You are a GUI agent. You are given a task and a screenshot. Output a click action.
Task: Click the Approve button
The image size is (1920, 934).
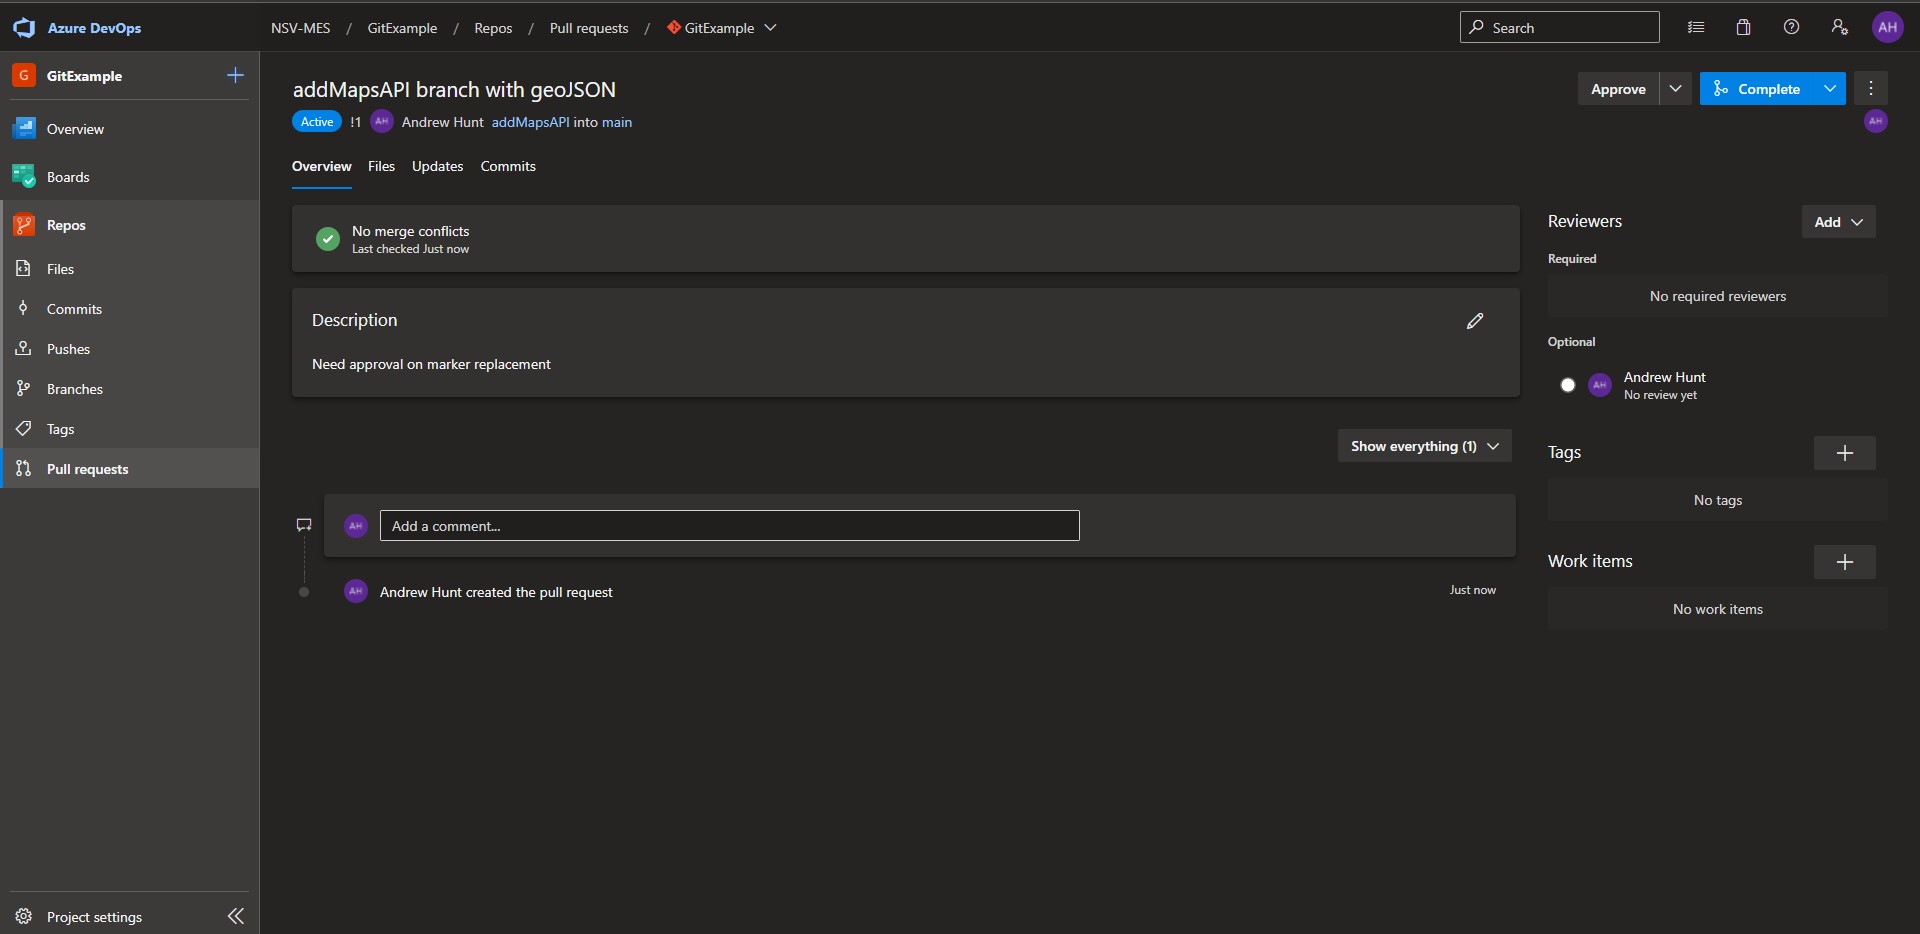[x=1618, y=88]
